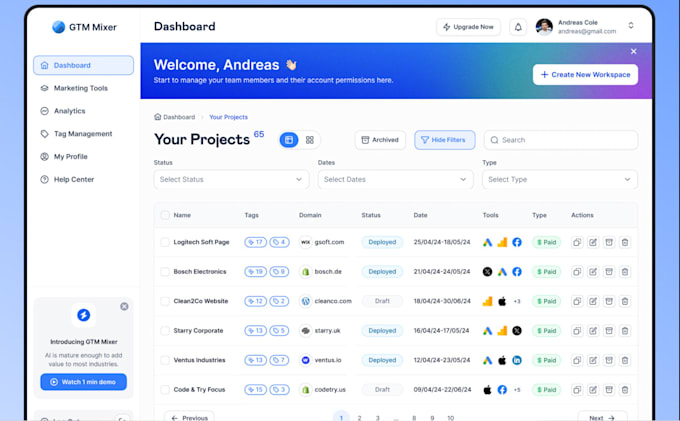This screenshot has height=421, width=680.
Task: Edit the Clean2Co Website project
Action: pos(593,301)
